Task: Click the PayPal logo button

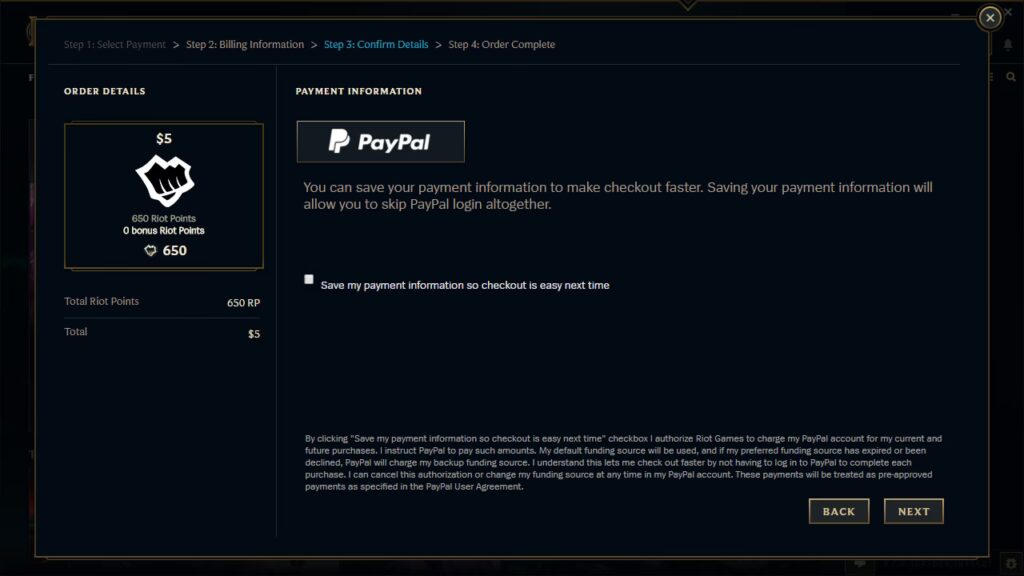Action: [x=381, y=142]
